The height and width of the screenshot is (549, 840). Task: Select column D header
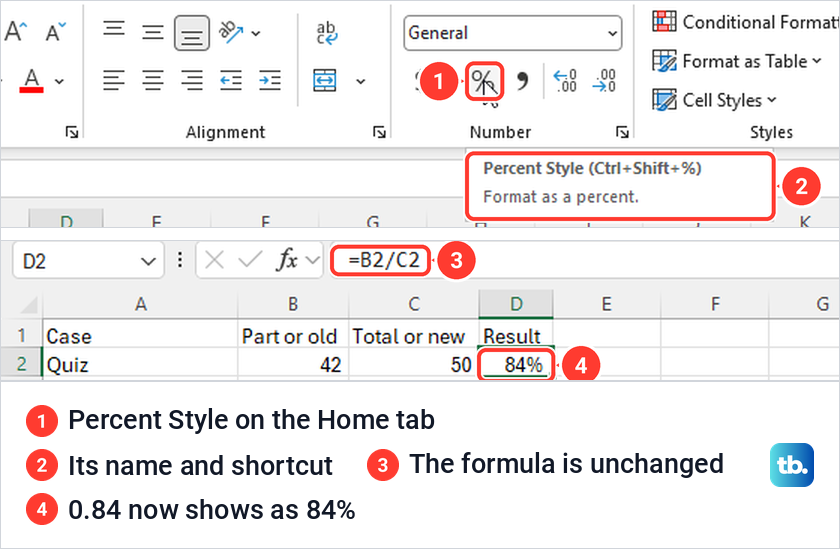pyautogui.click(x=516, y=304)
